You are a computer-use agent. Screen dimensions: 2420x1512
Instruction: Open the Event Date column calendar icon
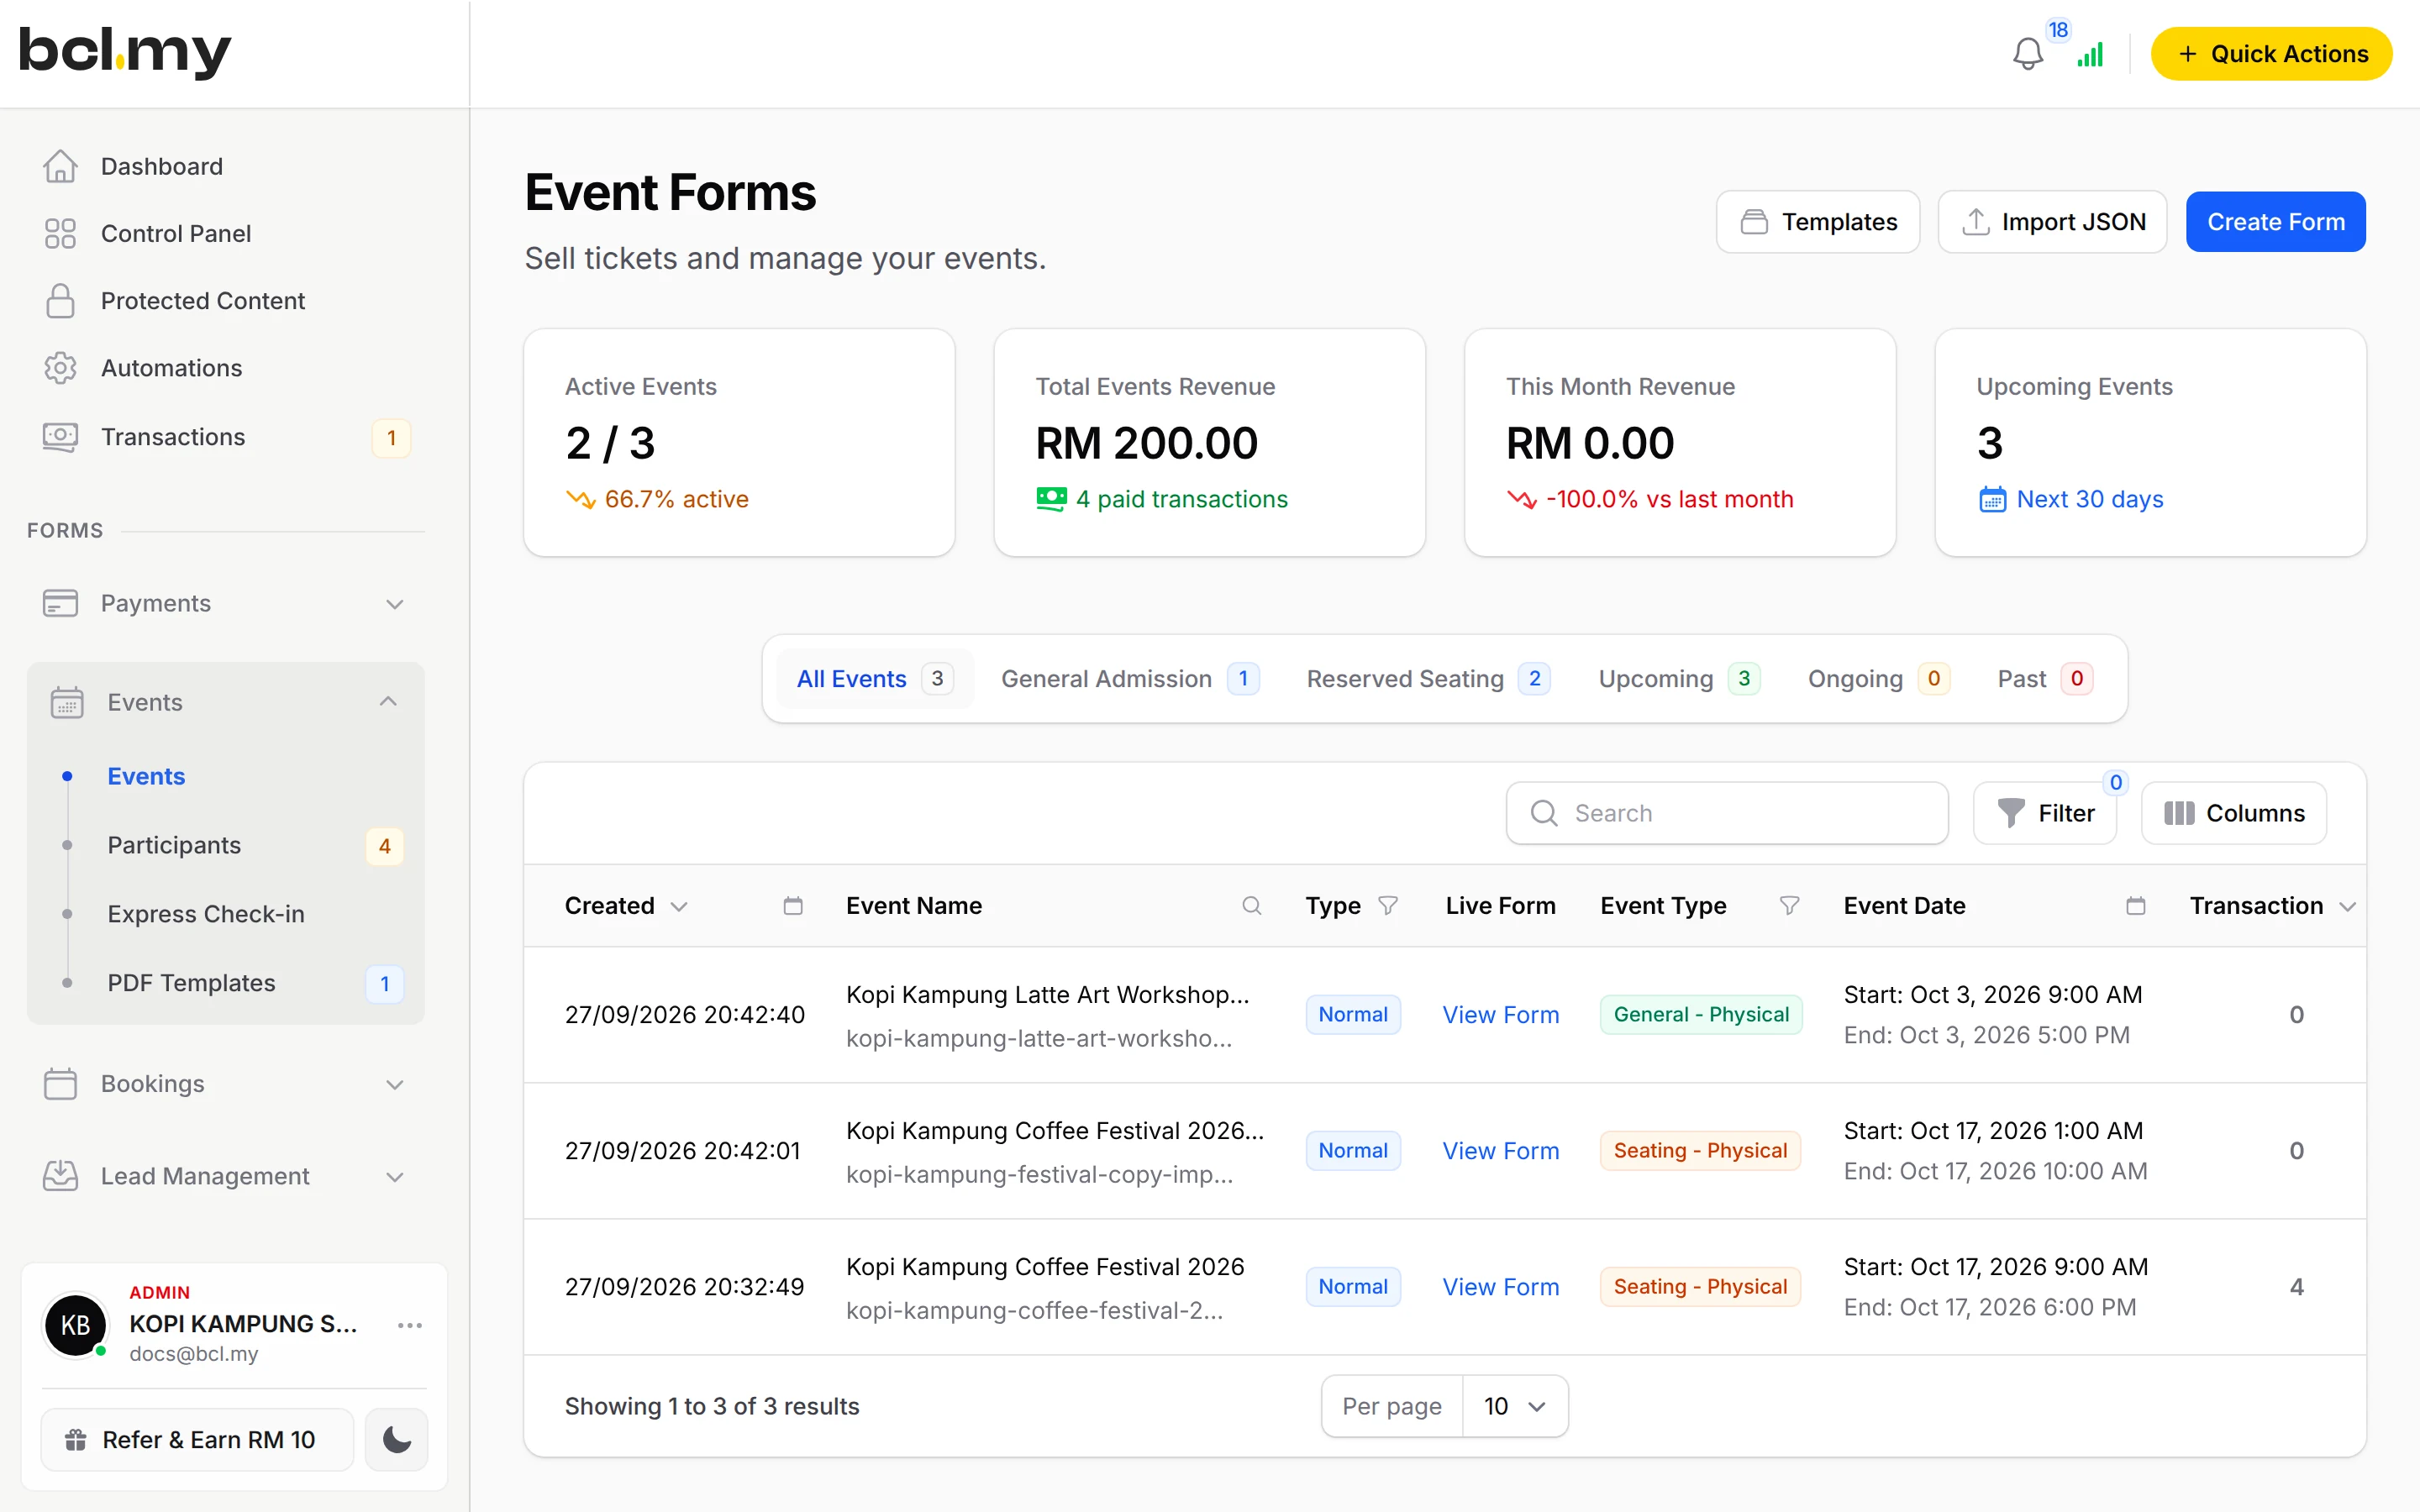coord(2135,905)
